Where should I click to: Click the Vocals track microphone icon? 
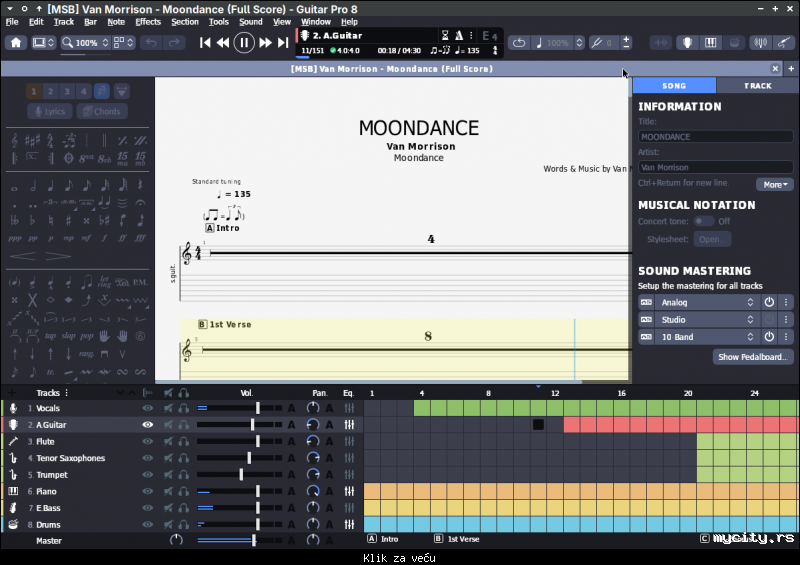pyautogui.click(x=14, y=408)
